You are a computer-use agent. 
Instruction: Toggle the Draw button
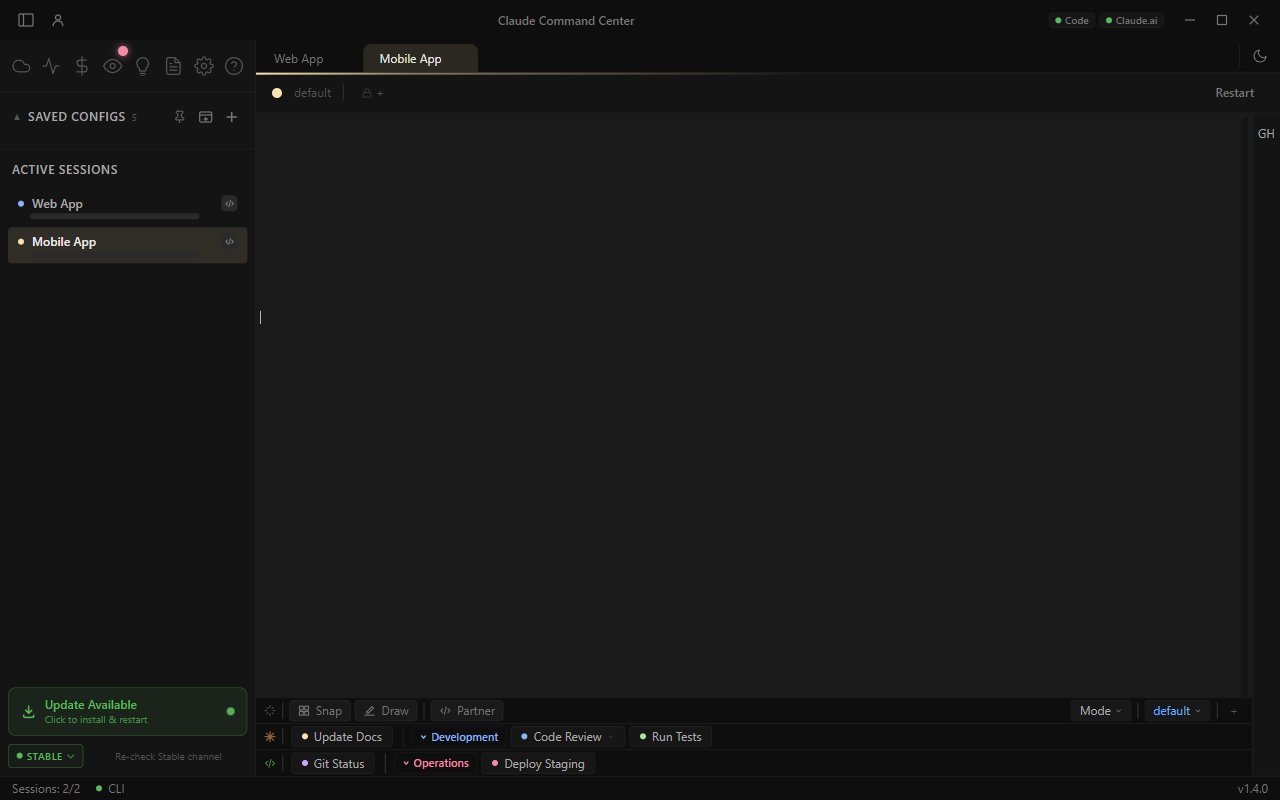point(386,711)
